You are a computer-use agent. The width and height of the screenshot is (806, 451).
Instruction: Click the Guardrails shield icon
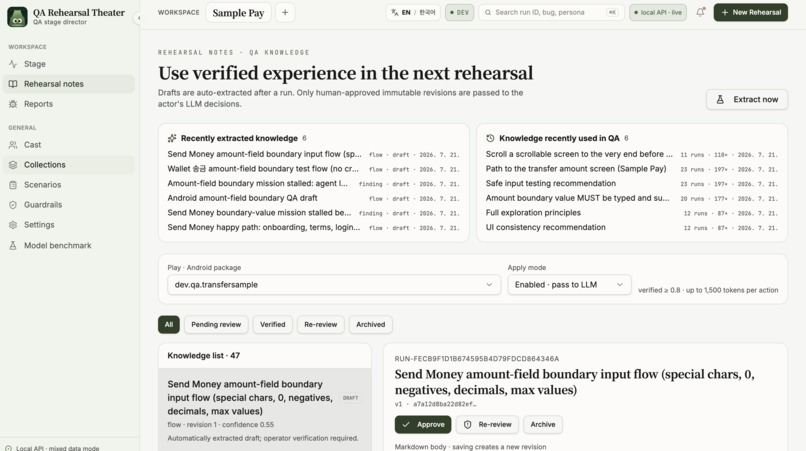13,205
